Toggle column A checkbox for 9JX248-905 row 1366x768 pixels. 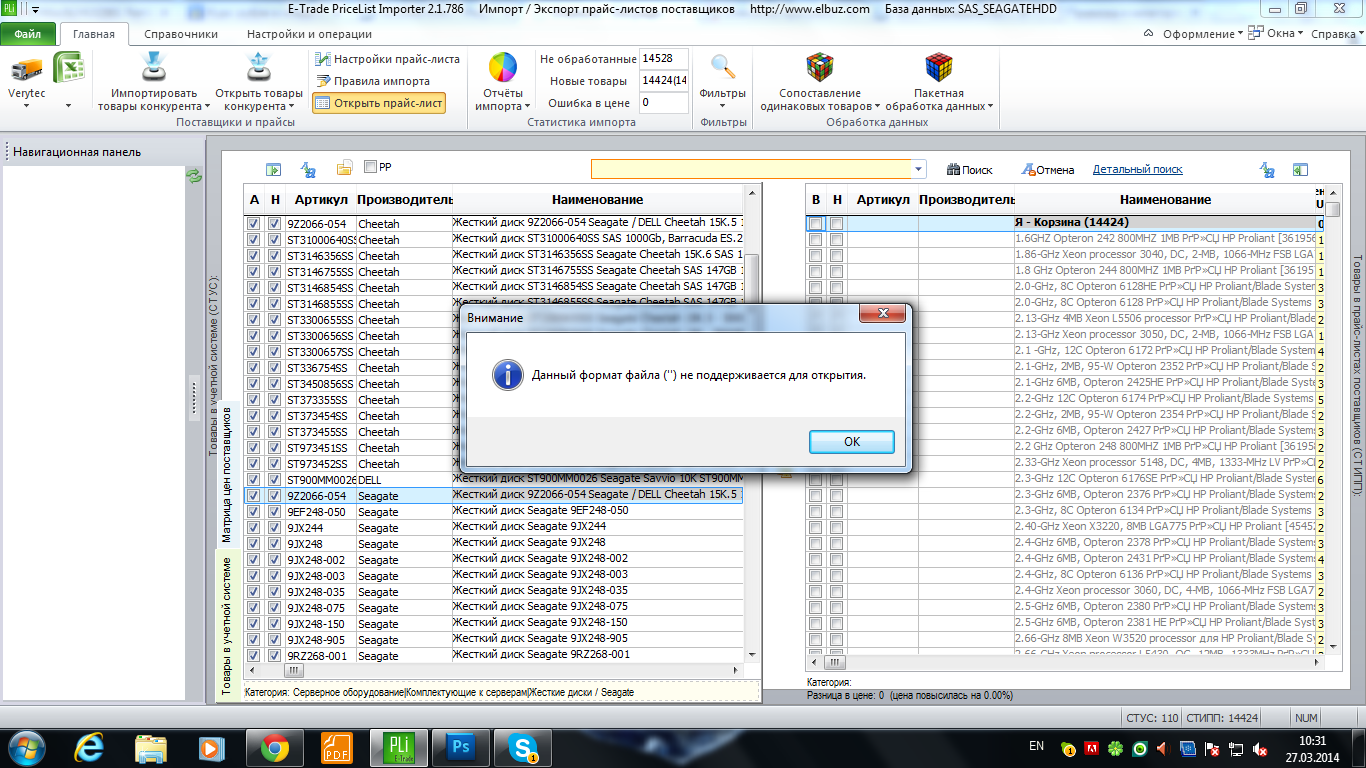coord(254,640)
